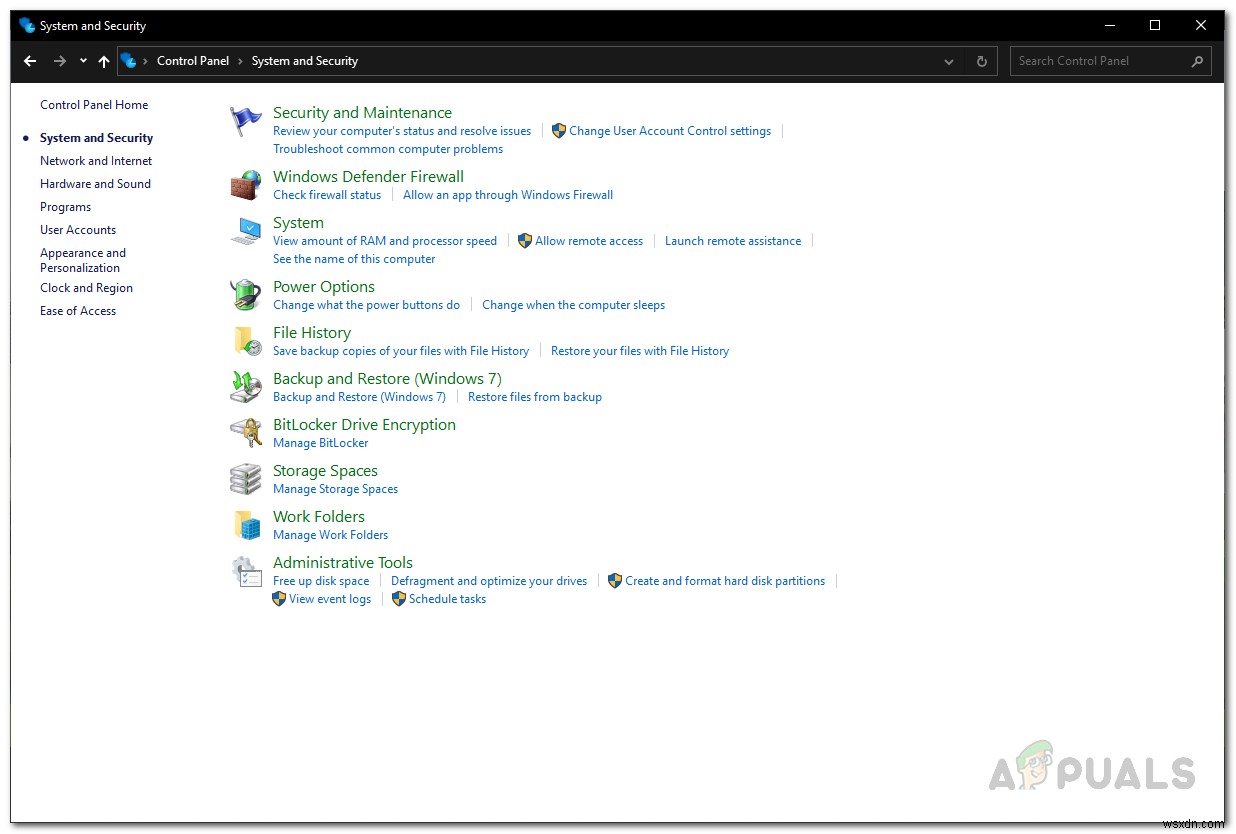Open Control Panel Home
The image size is (1236, 834).
[94, 105]
